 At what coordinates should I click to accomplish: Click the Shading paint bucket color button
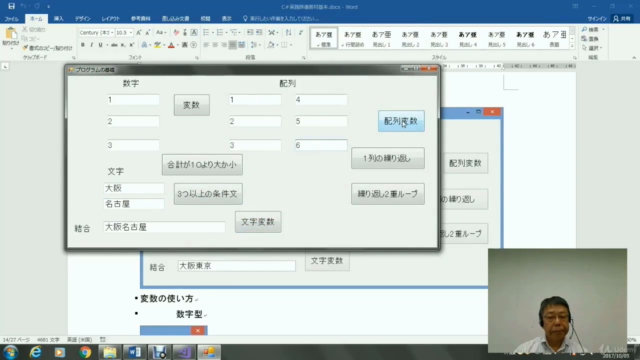tap(271, 45)
